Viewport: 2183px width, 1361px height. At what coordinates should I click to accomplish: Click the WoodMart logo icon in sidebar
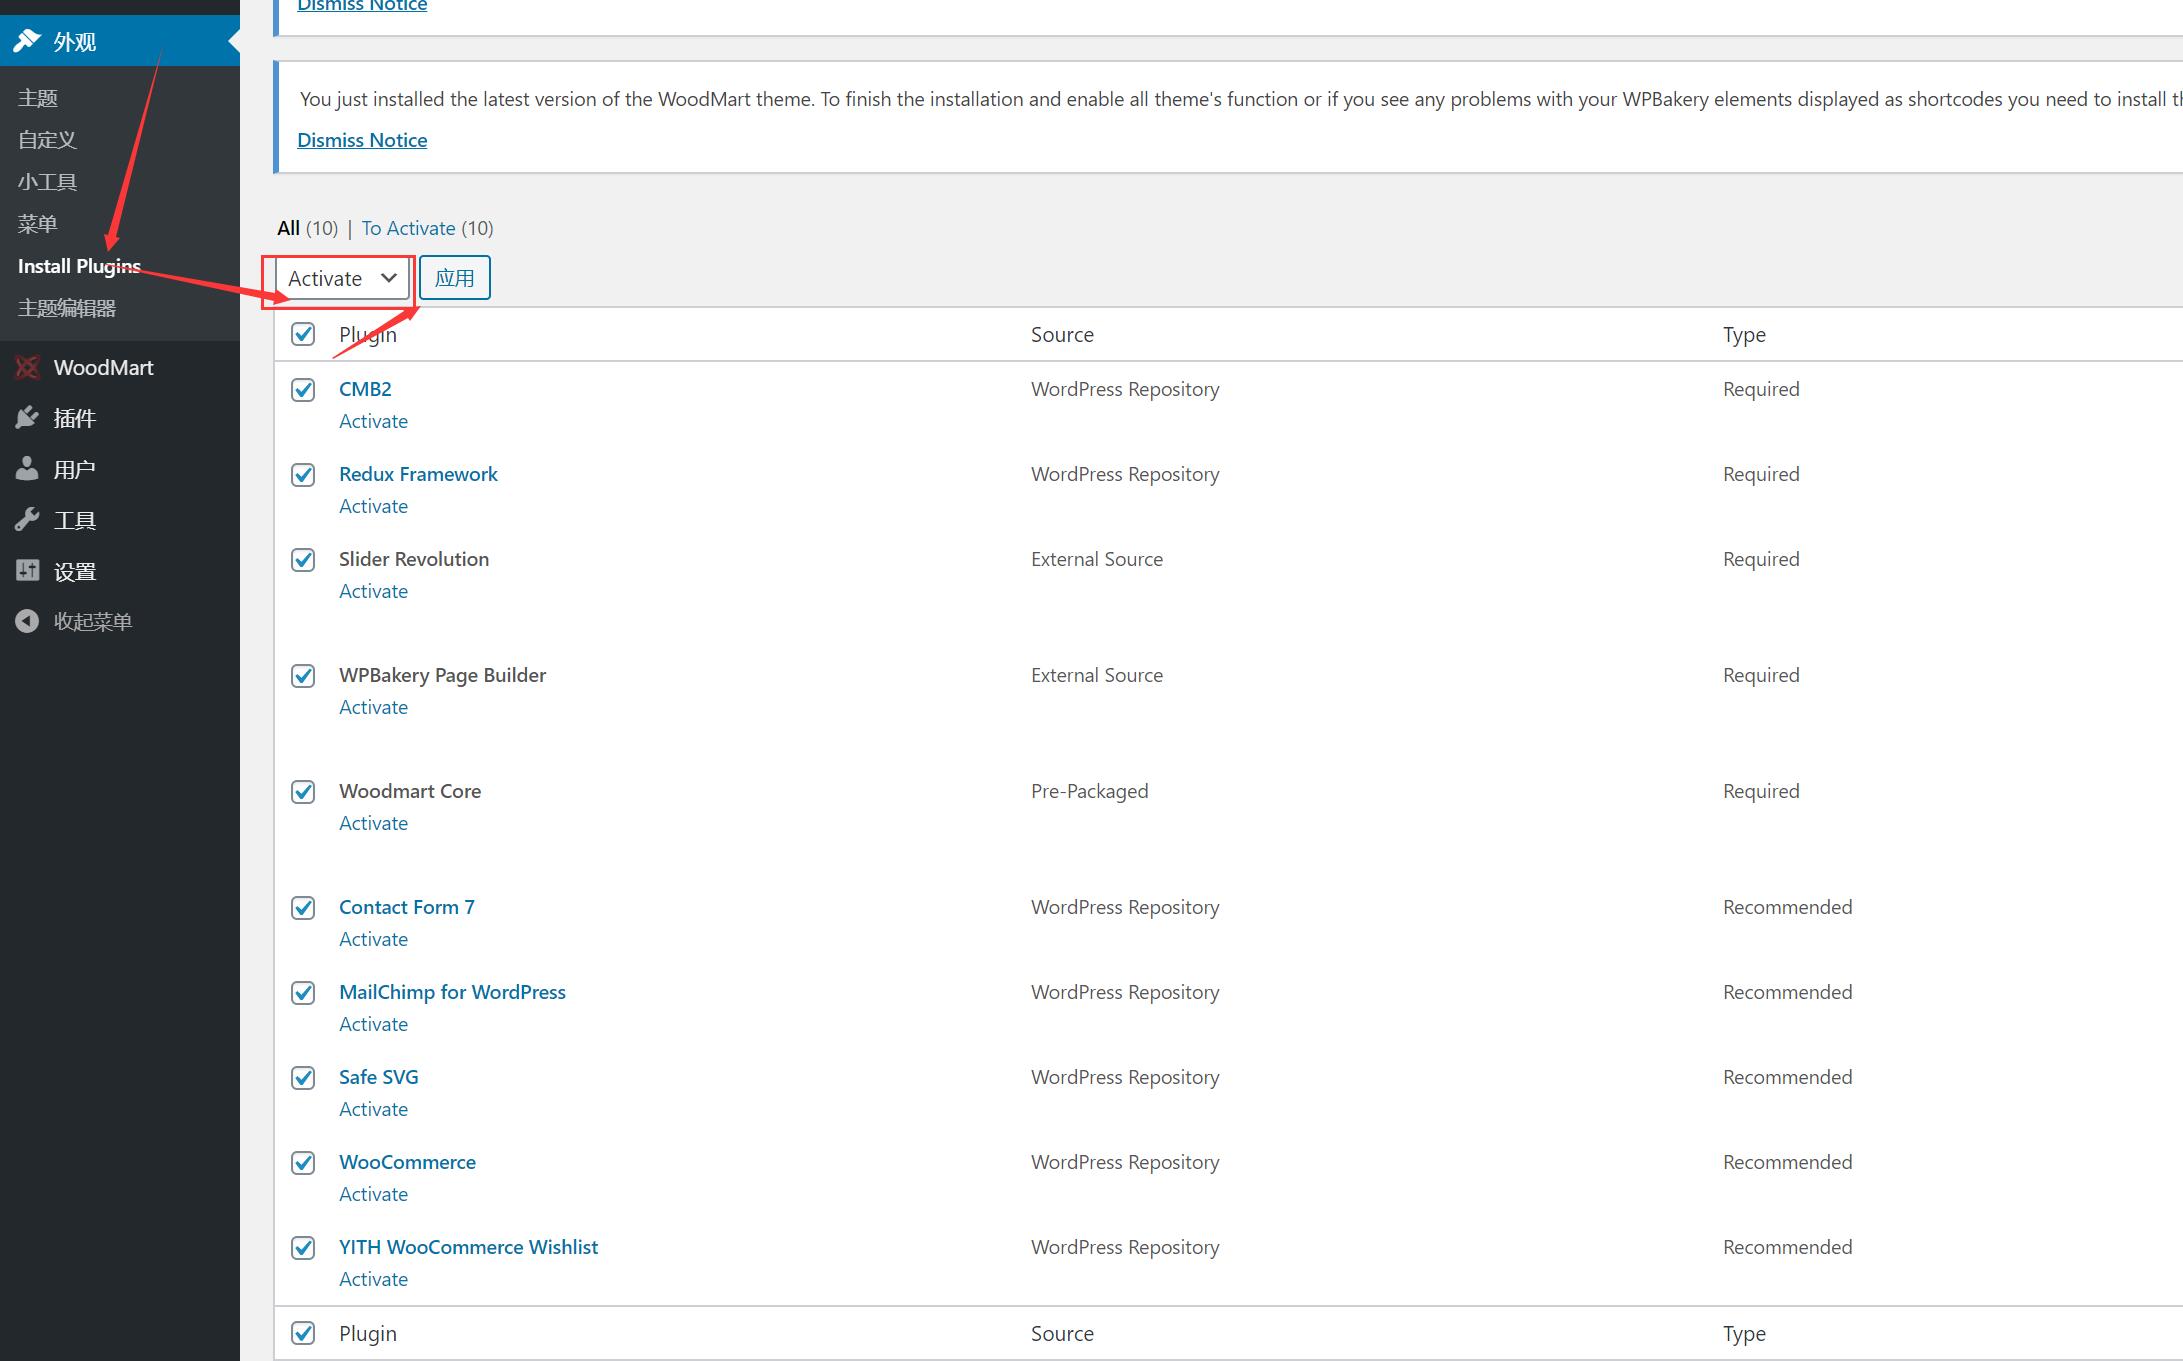click(27, 368)
